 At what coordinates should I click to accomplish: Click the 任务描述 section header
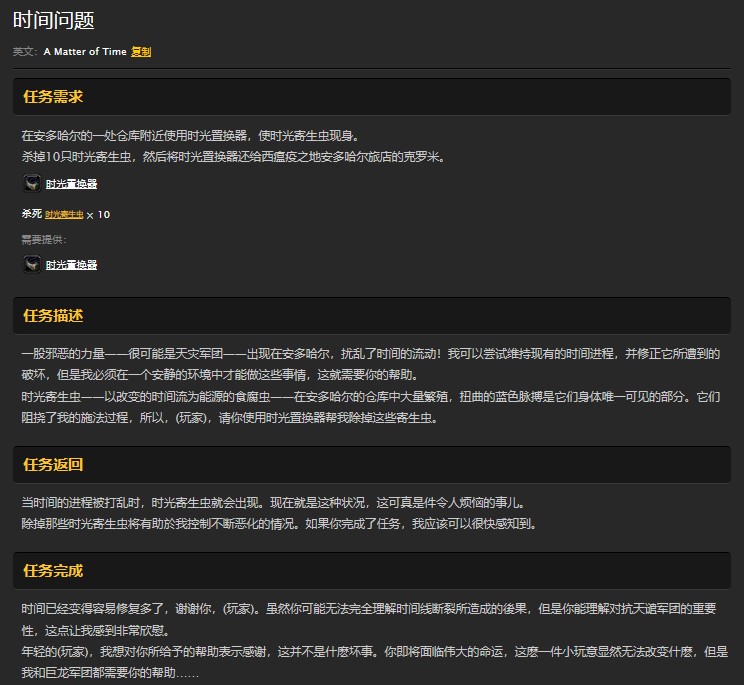(x=52, y=316)
